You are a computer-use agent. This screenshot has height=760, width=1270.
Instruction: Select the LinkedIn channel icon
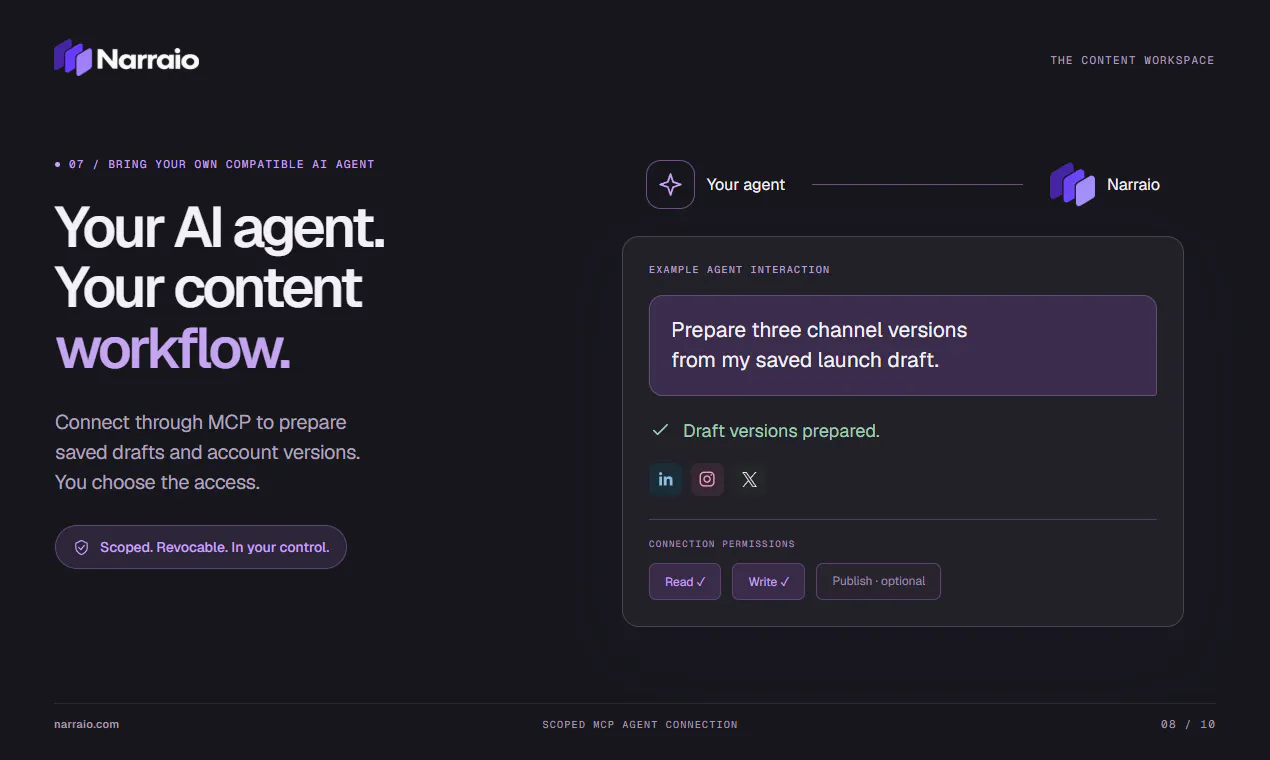[666, 479]
